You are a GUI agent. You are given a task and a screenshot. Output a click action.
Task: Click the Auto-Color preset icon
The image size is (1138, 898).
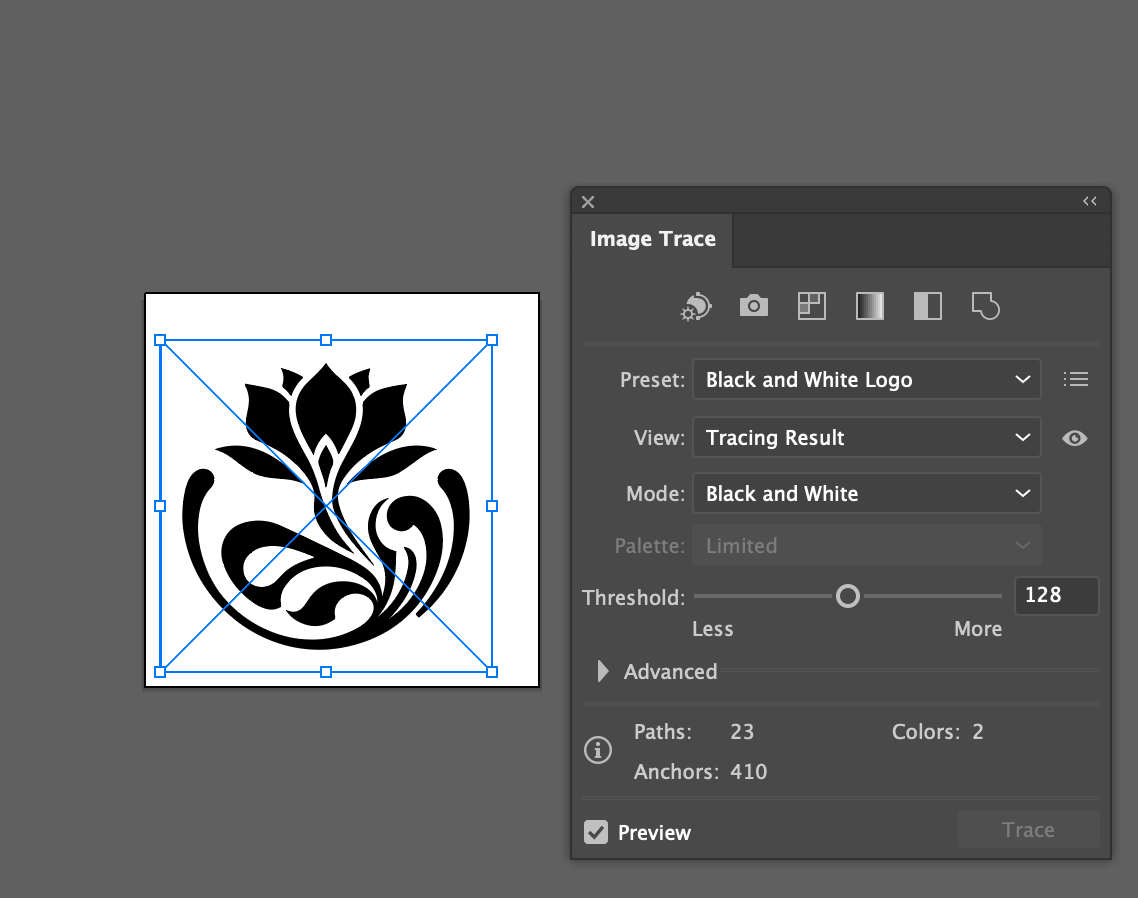(x=696, y=306)
